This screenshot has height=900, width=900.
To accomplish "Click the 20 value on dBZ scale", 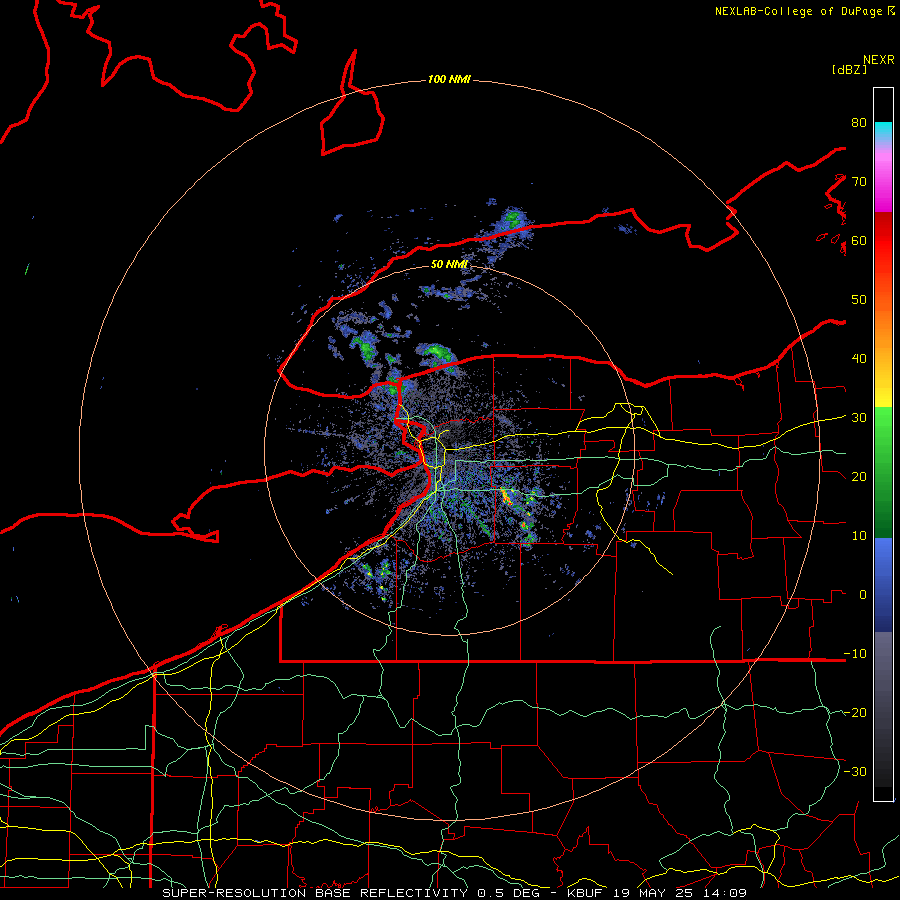I will pos(859,476).
